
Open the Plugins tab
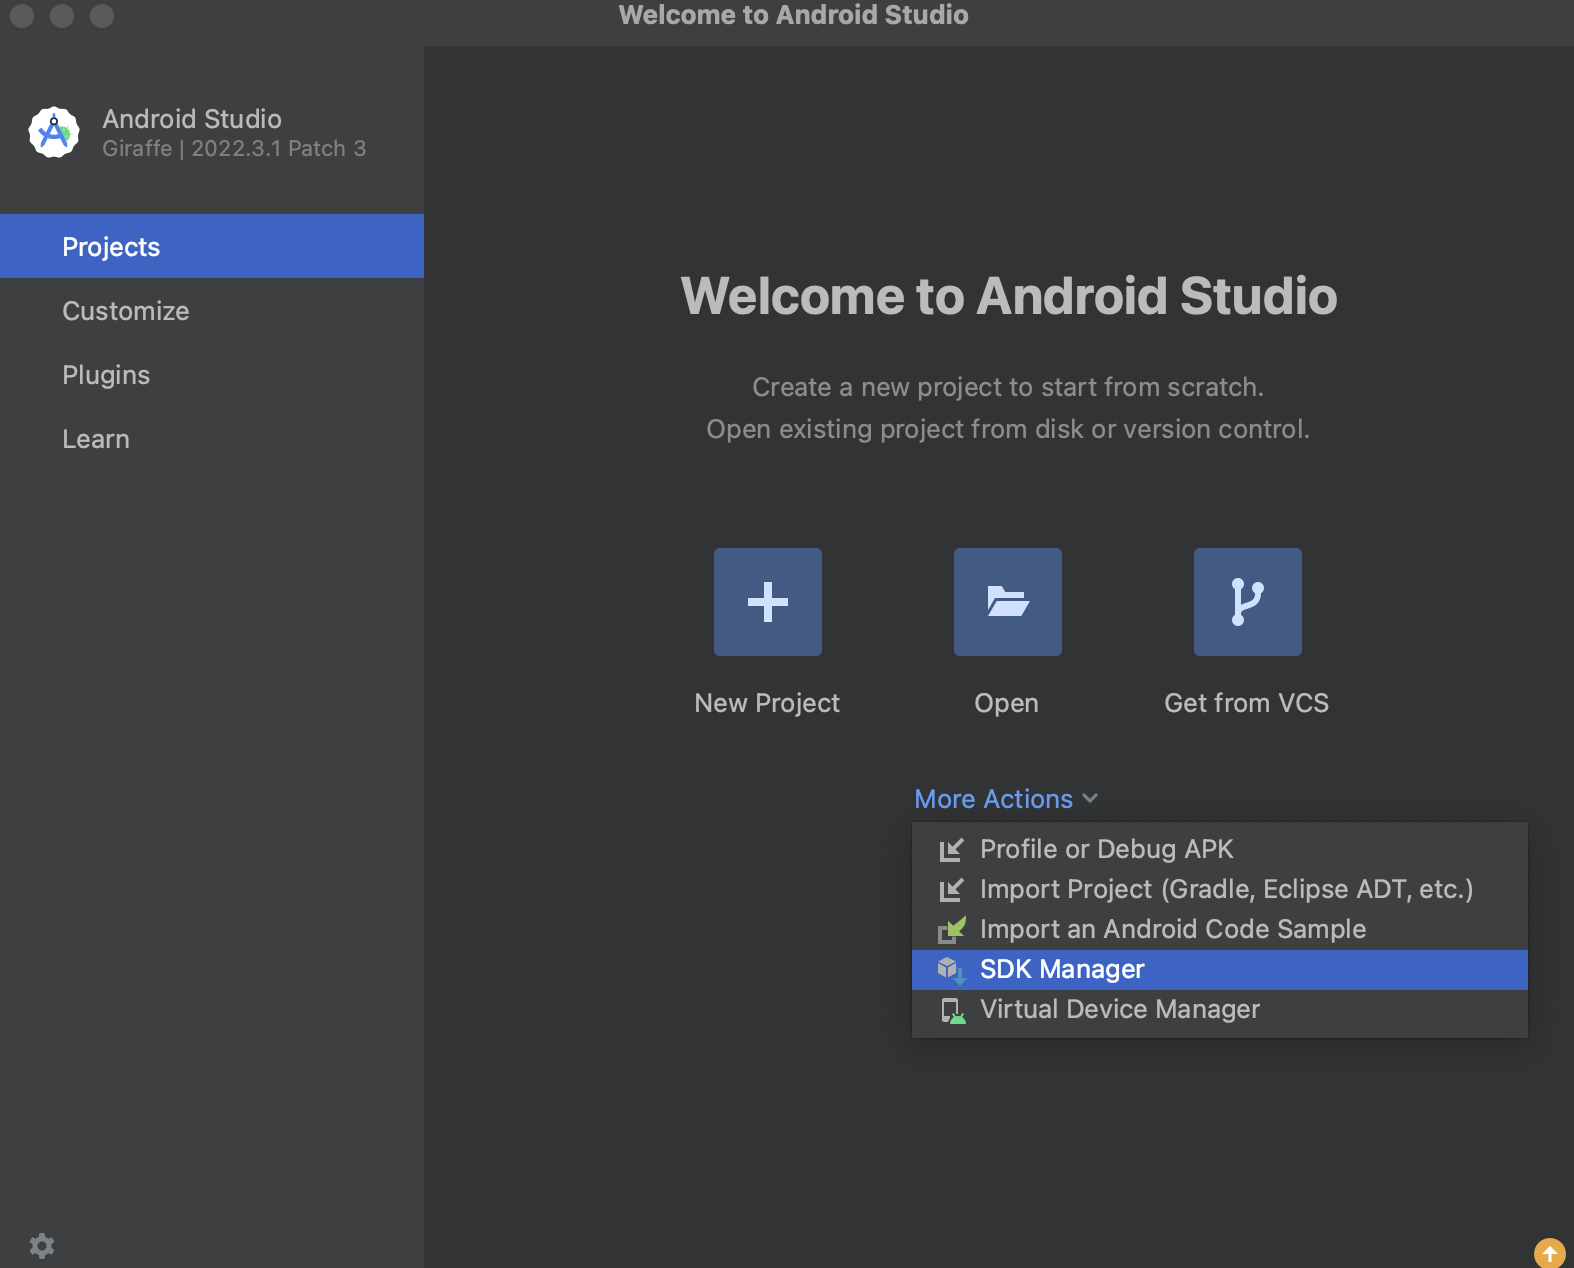[212, 375]
